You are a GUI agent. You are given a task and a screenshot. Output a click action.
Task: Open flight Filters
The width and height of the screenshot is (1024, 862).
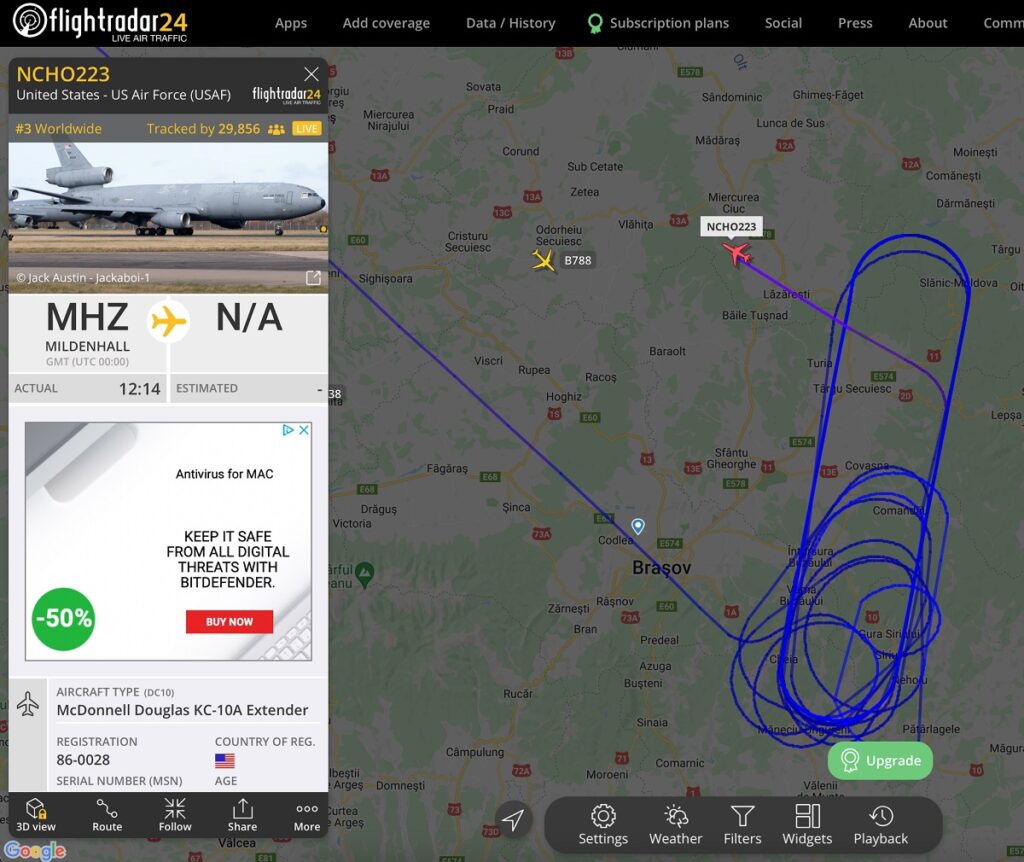(x=743, y=825)
